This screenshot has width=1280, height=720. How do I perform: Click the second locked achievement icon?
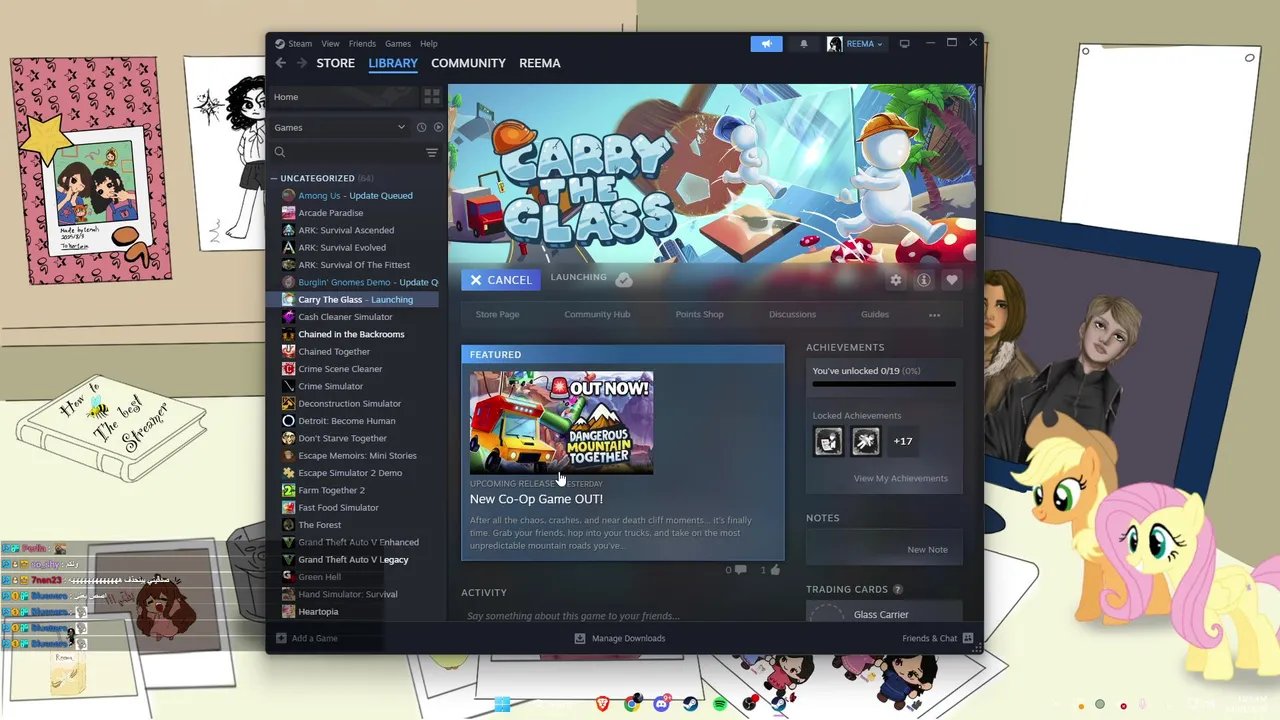[x=866, y=441]
